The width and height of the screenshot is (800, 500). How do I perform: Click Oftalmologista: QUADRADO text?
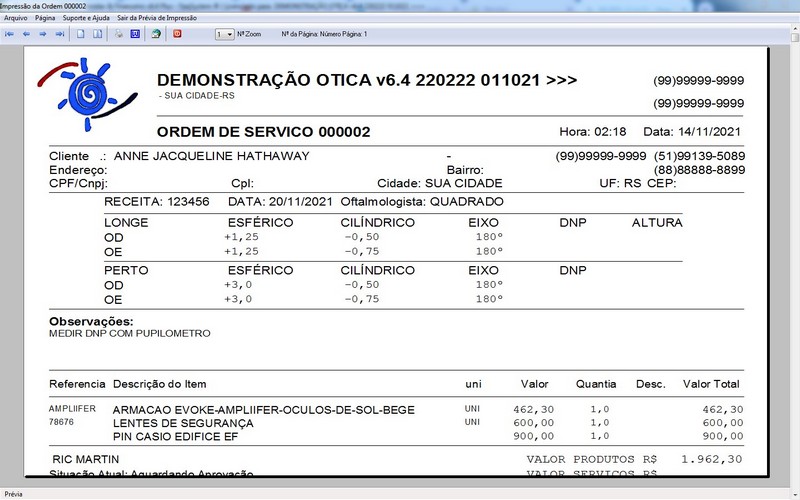422,202
